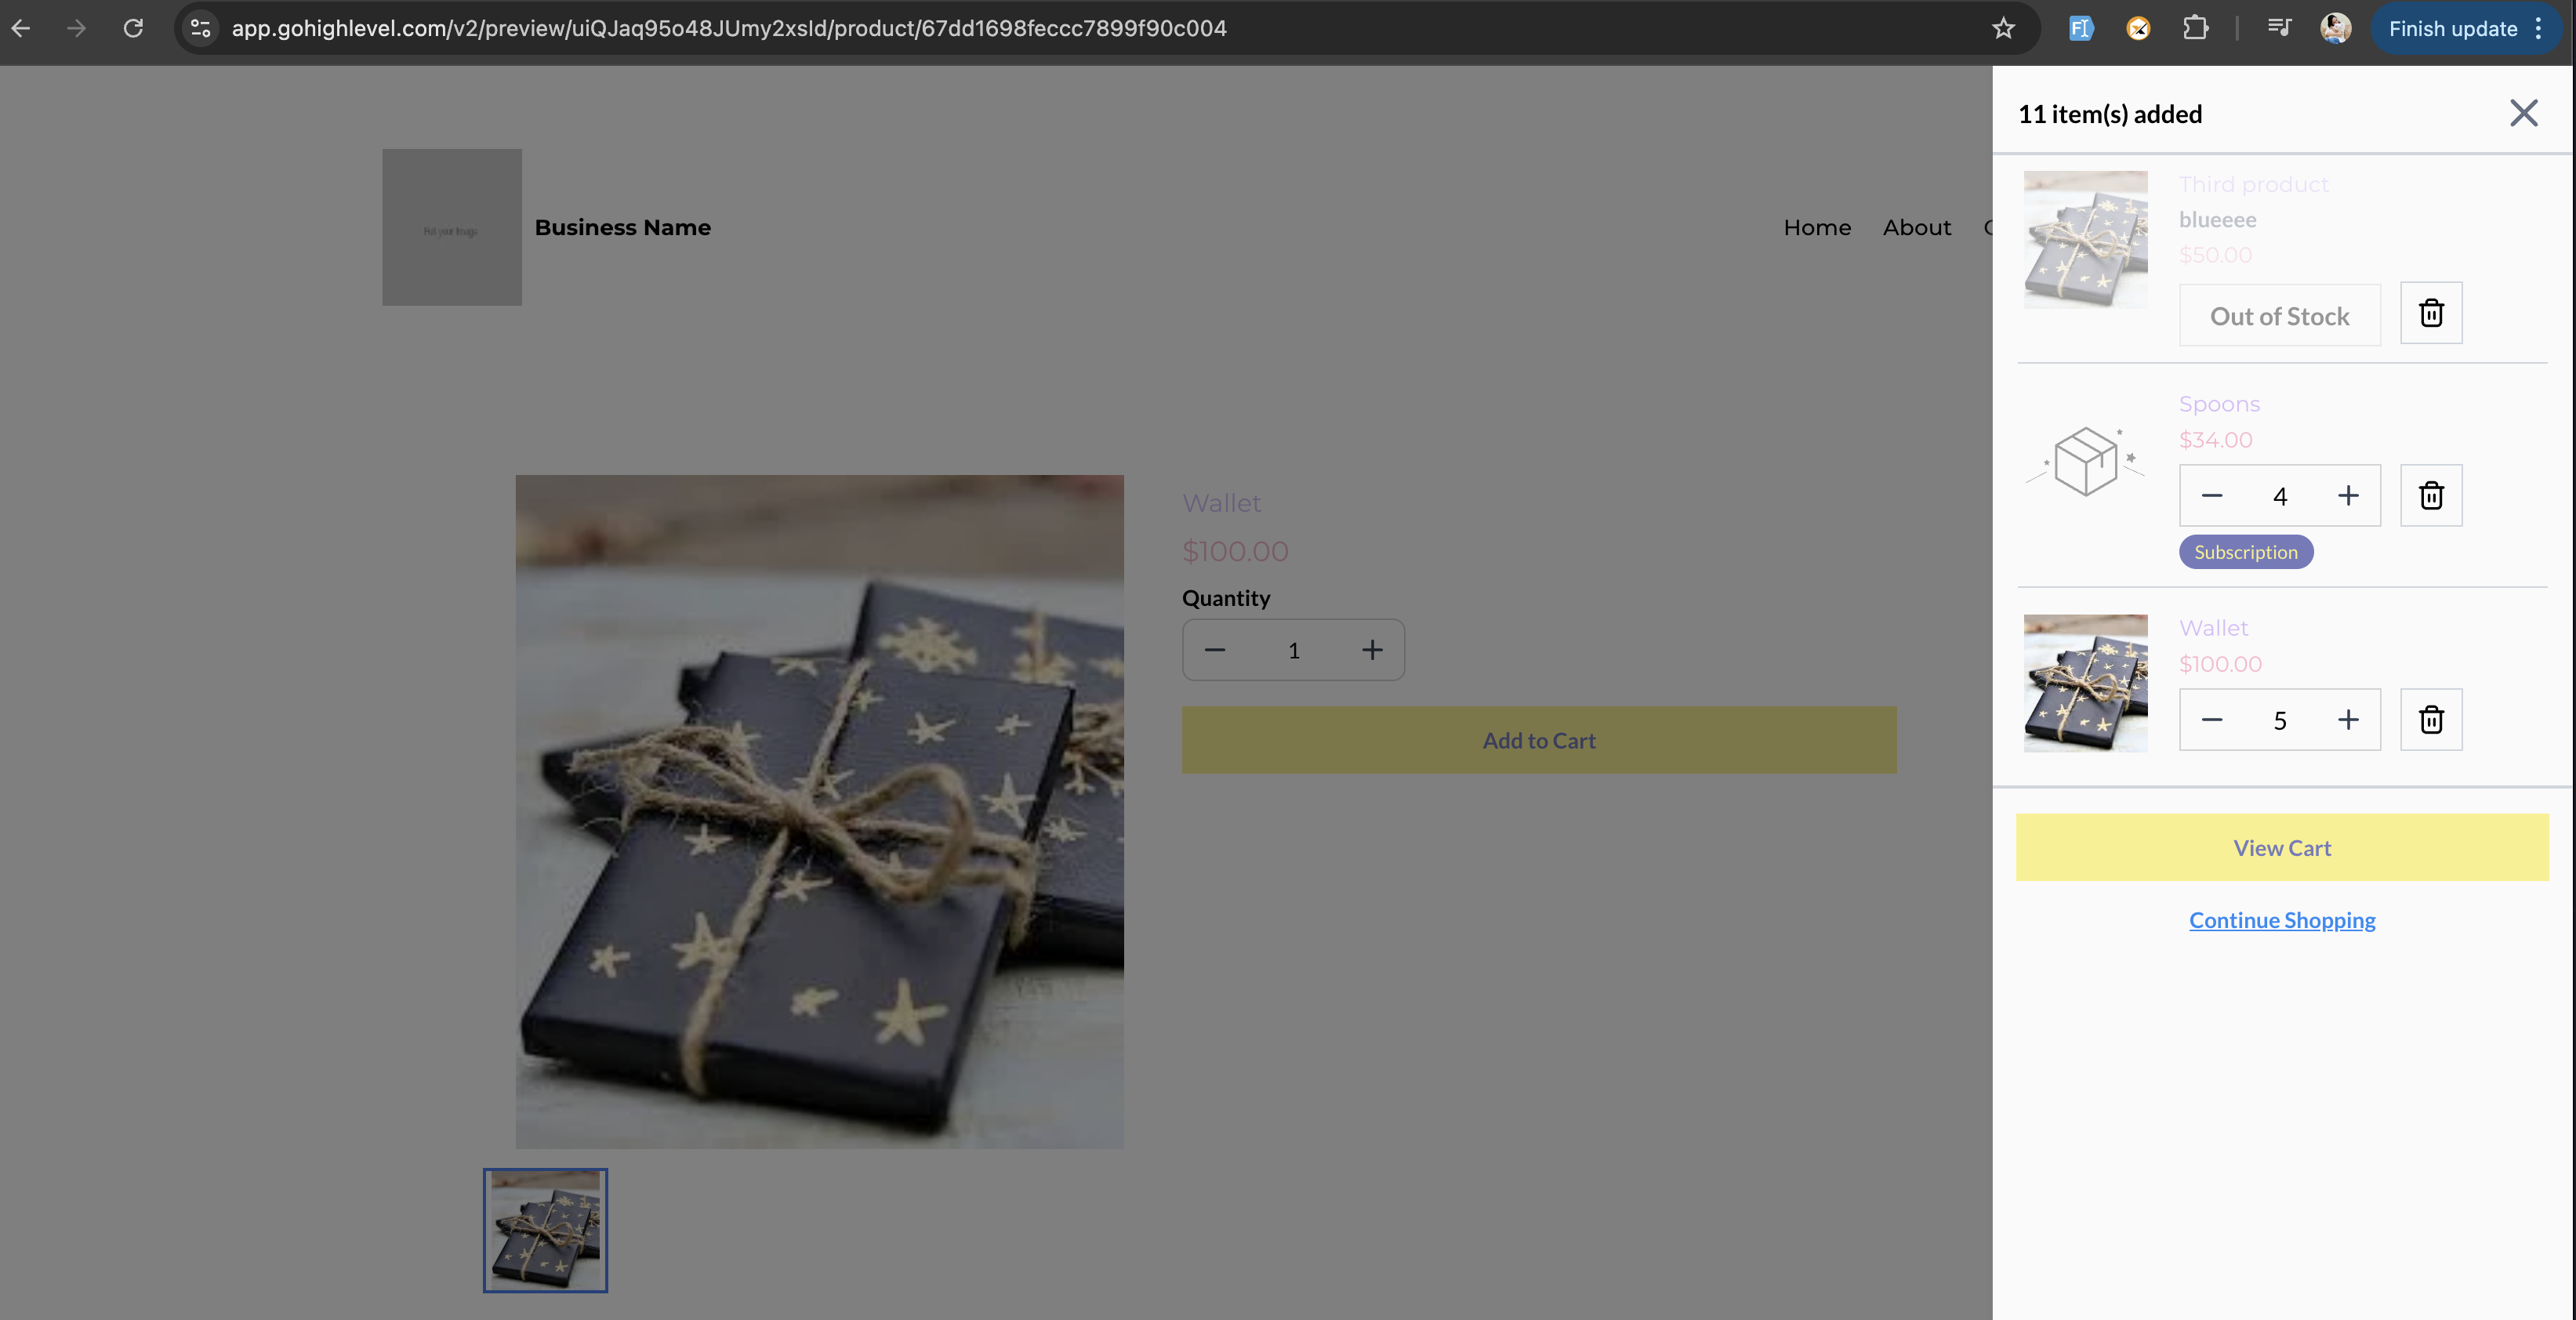Click the Finish update button

click(2452, 28)
